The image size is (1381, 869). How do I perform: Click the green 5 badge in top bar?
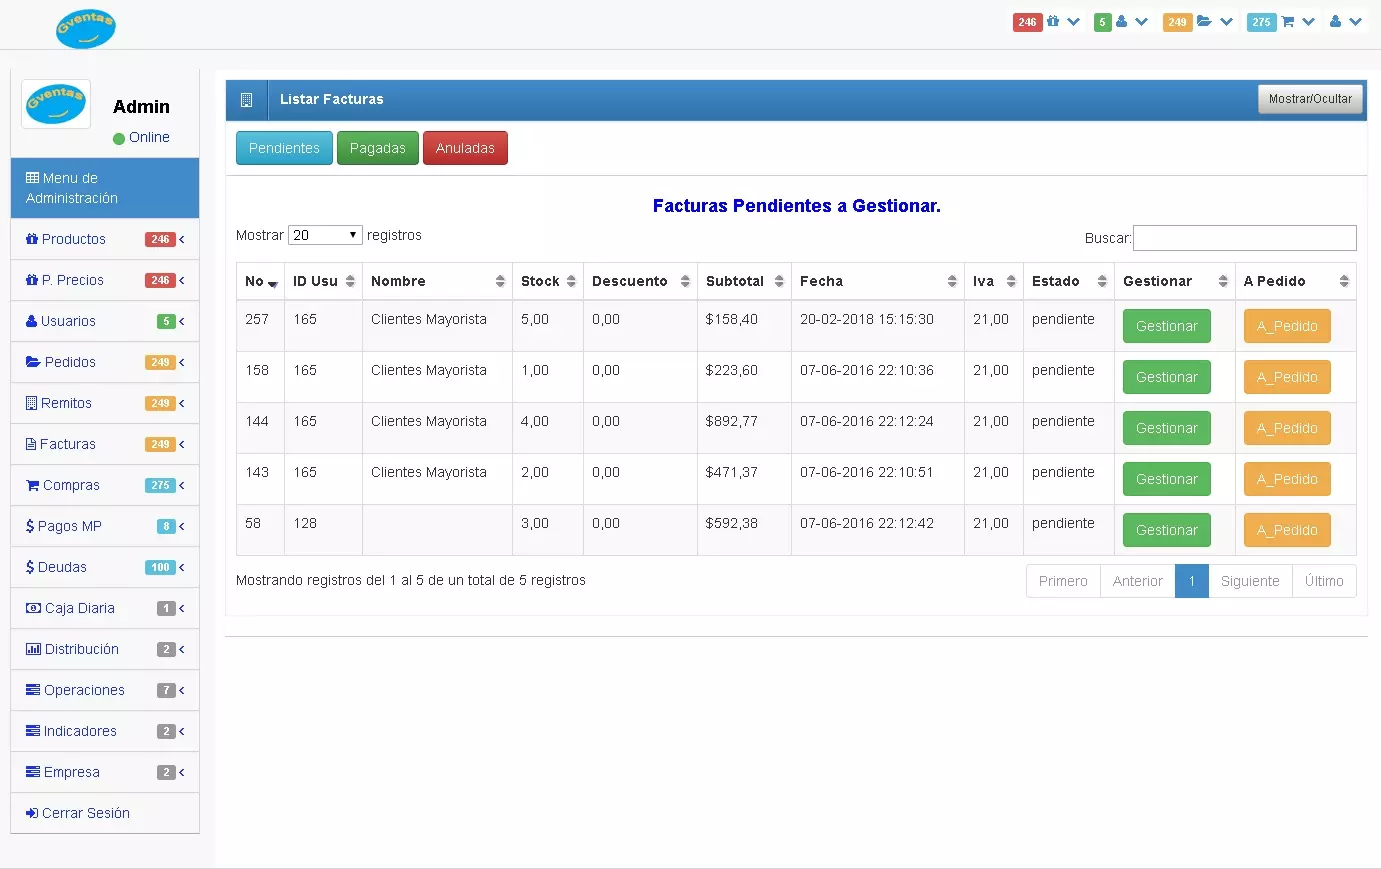[x=1102, y=22]
